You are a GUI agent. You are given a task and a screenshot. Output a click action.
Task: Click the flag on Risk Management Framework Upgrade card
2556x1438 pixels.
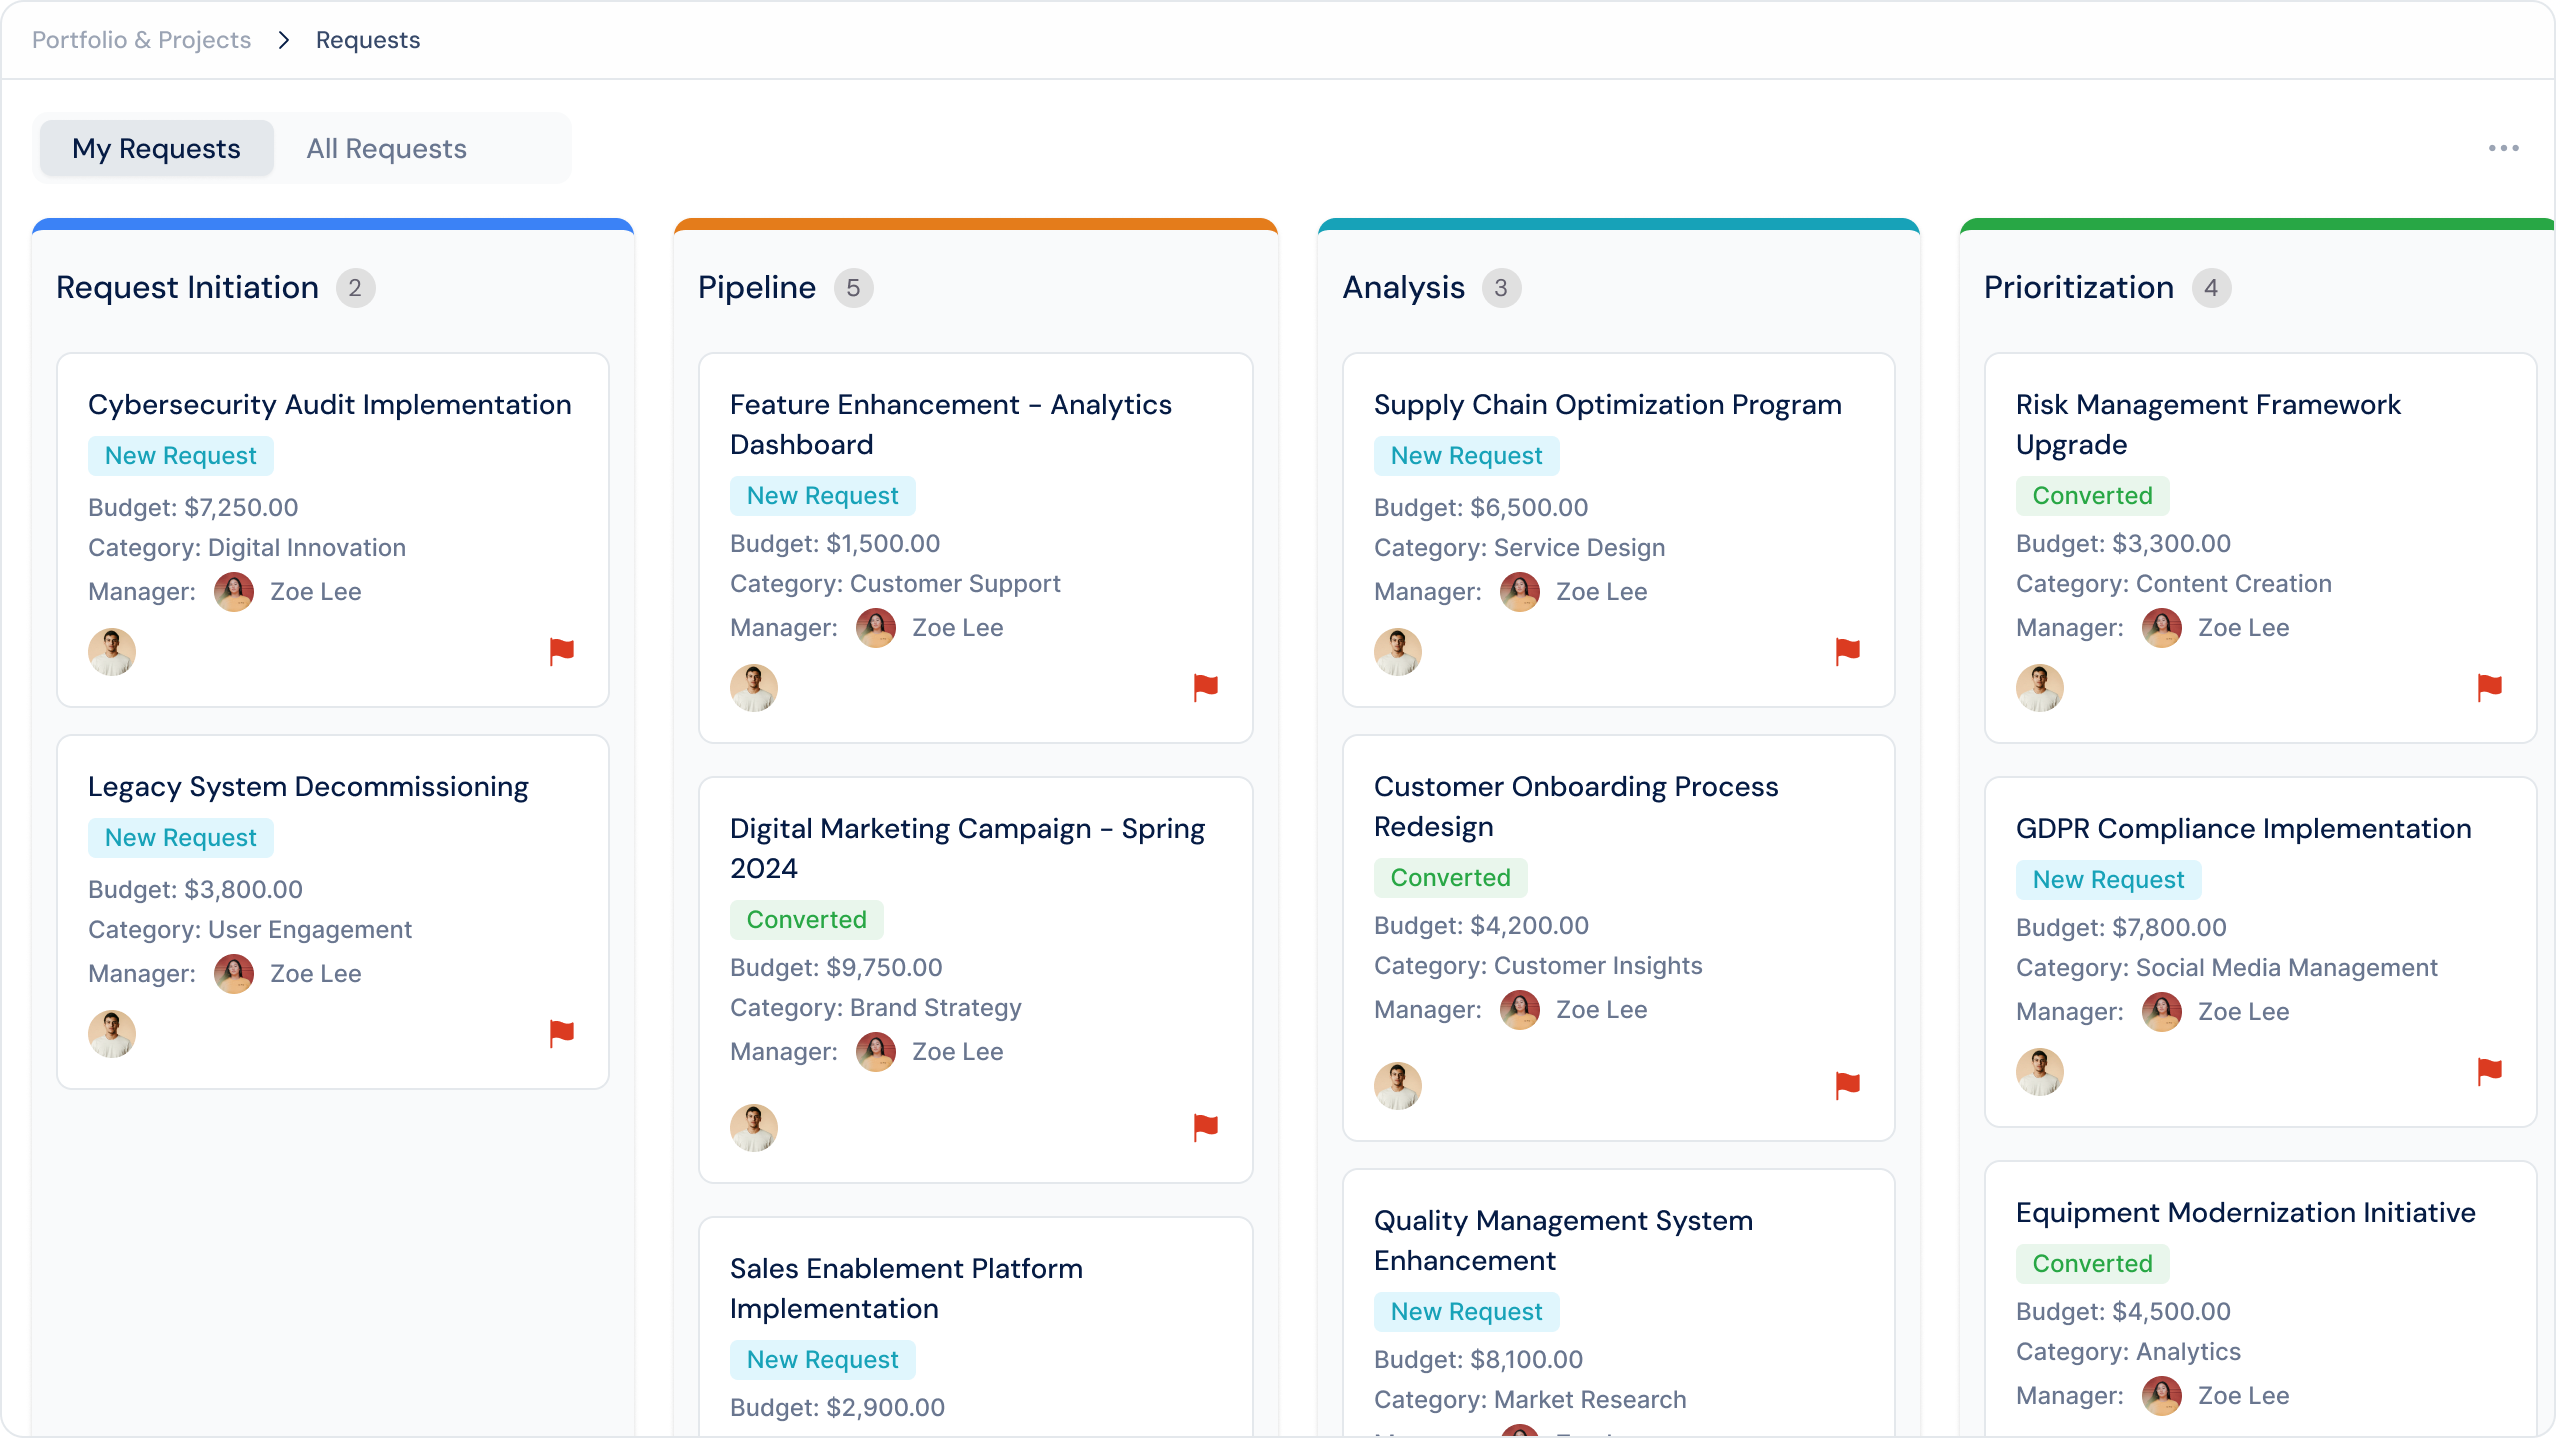pos(2490,687)
